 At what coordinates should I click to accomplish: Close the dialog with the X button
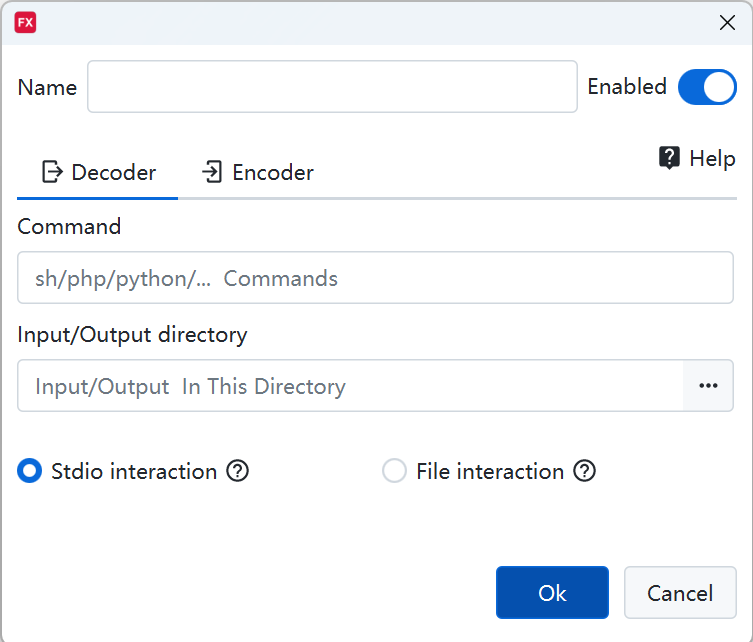[727, 23]
